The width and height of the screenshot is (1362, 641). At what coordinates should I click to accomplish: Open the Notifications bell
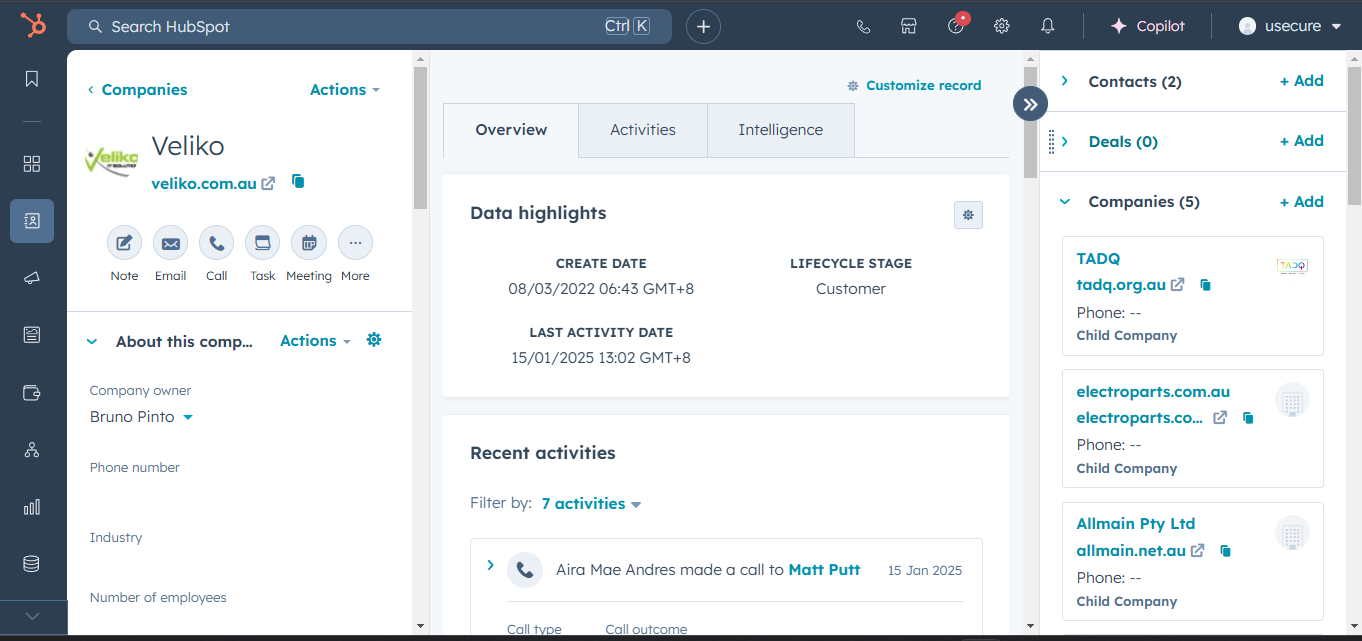click(x=1047, y=27)
